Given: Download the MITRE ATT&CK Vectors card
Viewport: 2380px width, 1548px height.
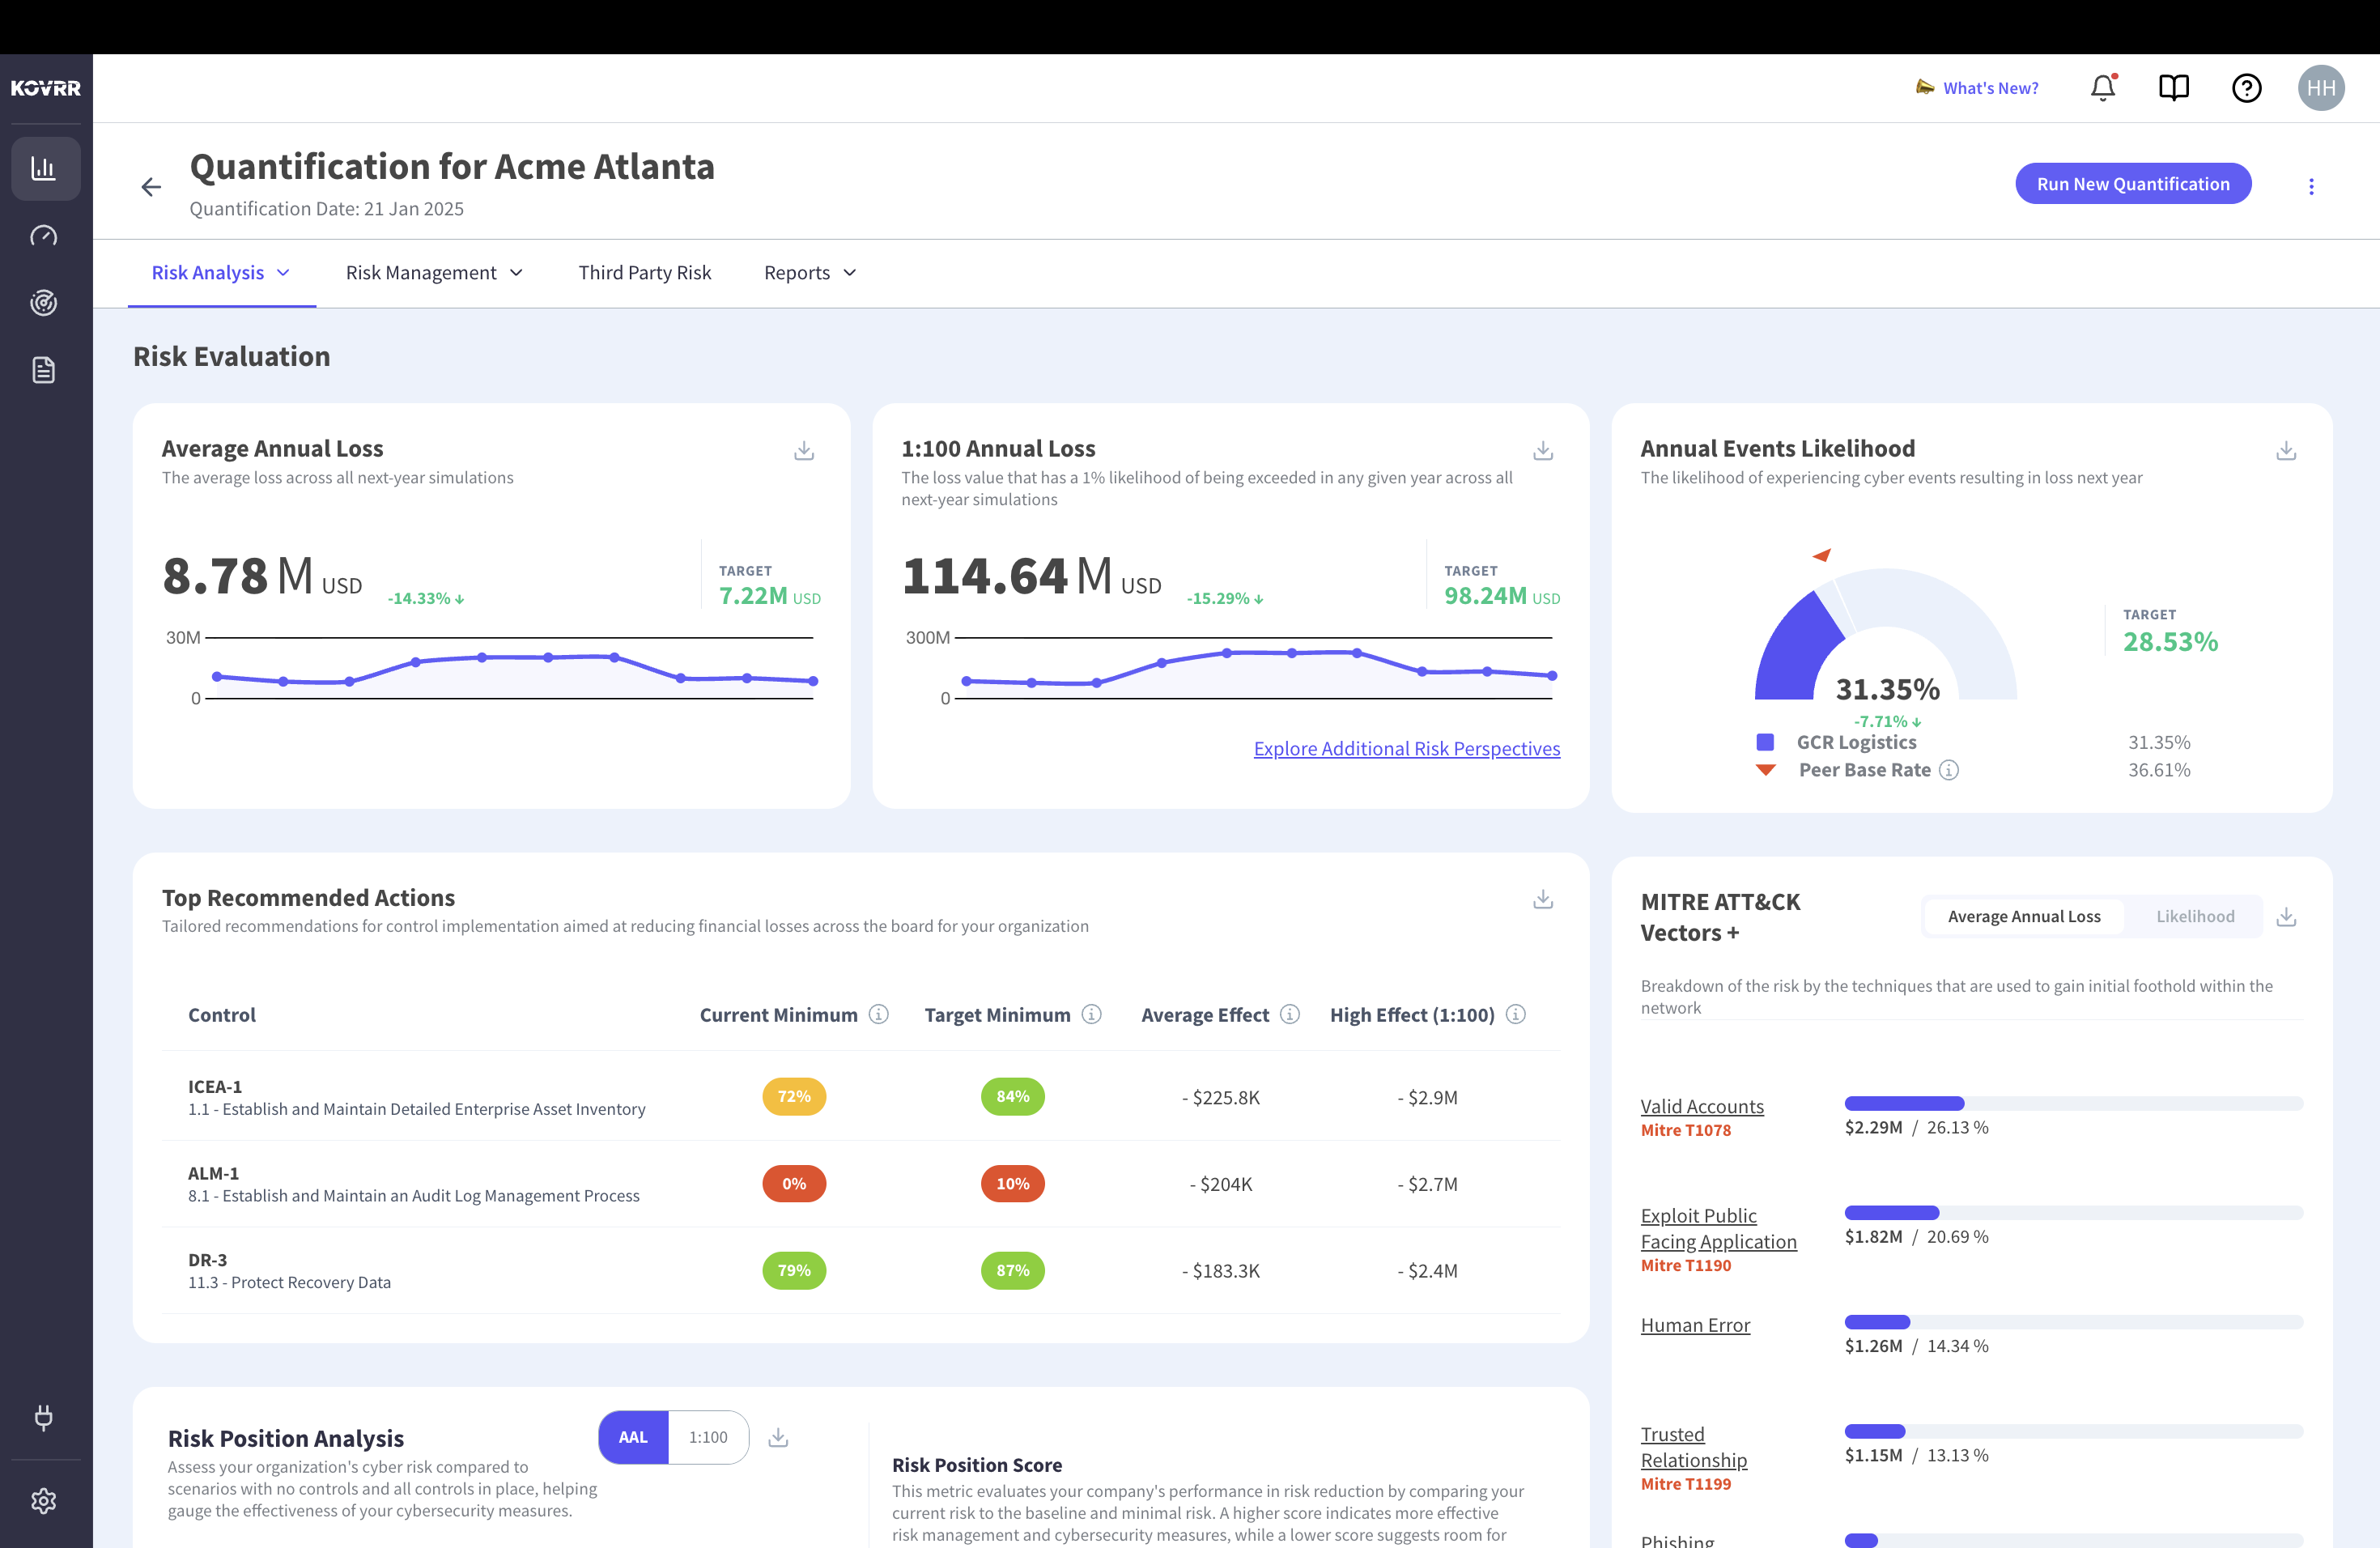Looking at the screenshot, I should coord(2286,916).
